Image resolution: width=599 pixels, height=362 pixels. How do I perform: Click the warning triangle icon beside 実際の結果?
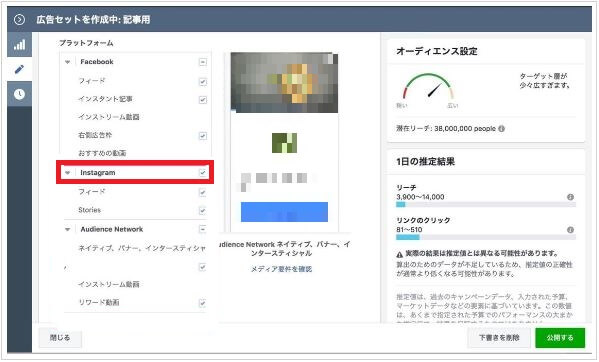tap(400, 254)
